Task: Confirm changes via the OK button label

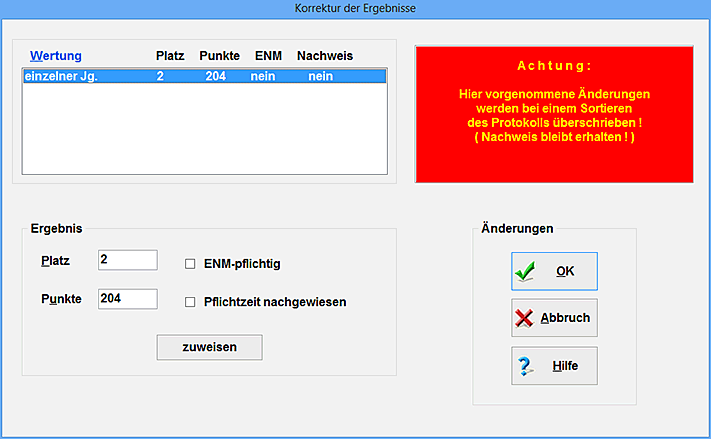Action: click(x=565, y=271)
